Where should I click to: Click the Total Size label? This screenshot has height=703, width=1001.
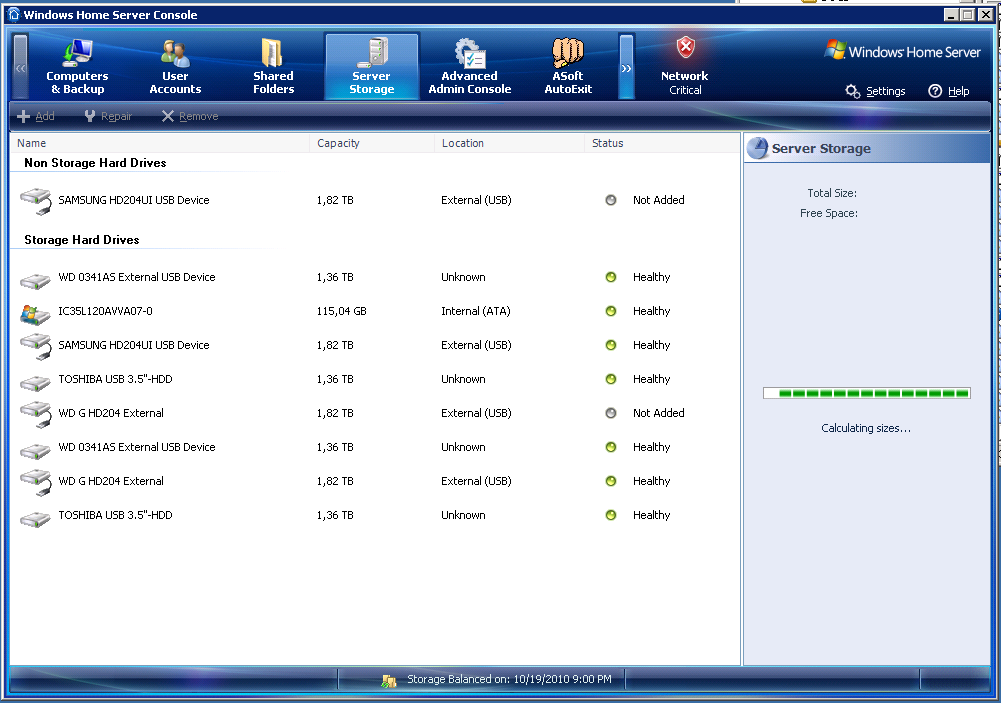[x=832, y=193]
